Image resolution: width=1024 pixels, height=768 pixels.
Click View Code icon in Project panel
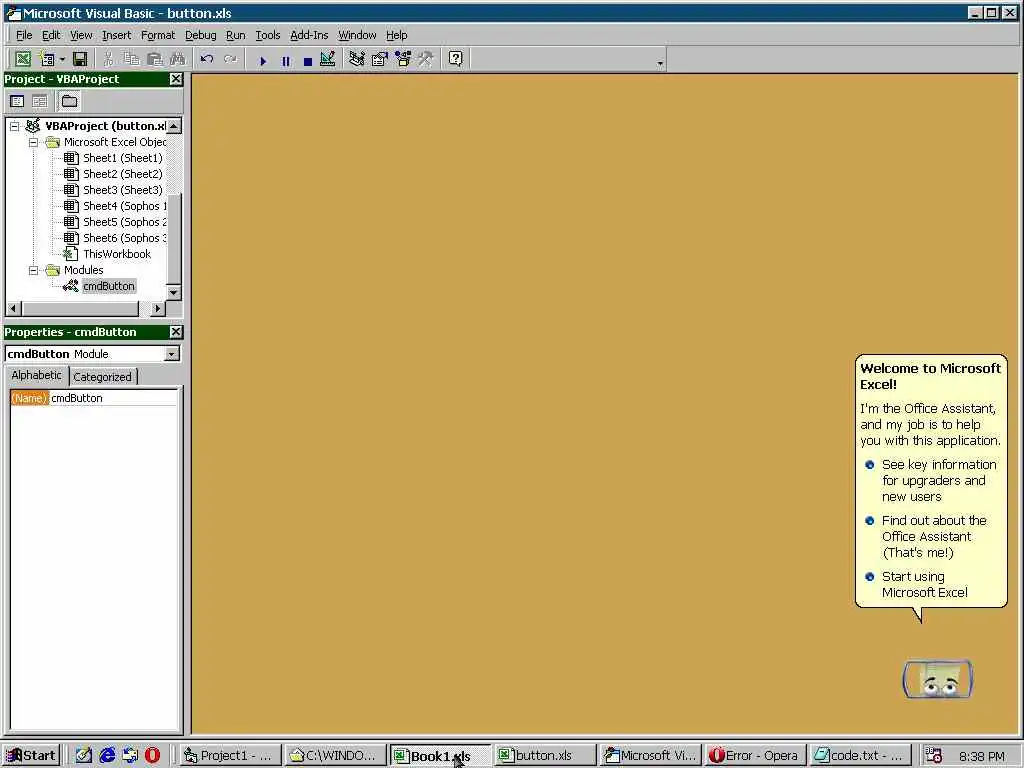tap(18, 101)
